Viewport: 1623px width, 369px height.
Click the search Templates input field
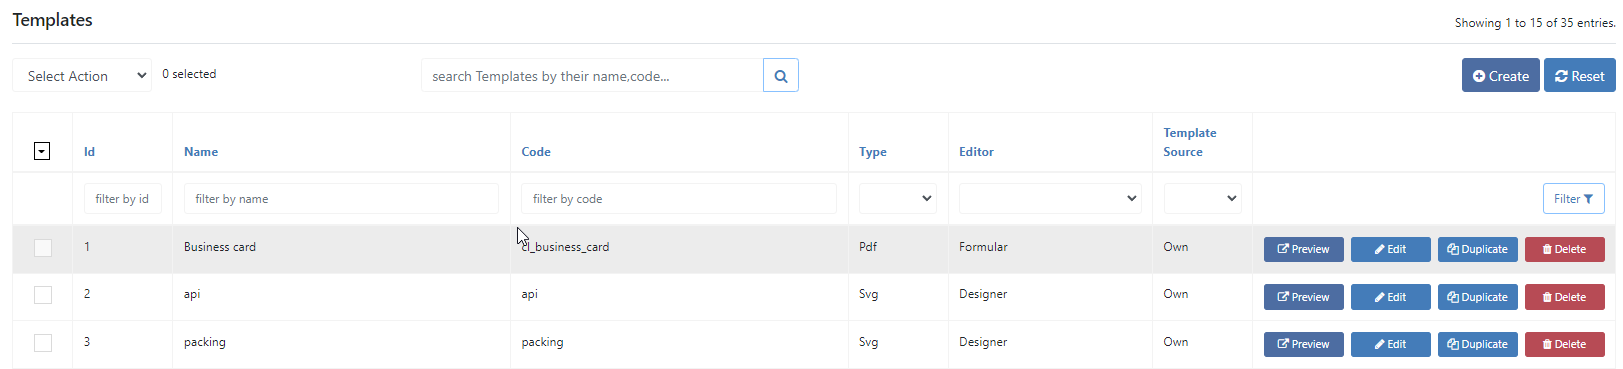592,75
